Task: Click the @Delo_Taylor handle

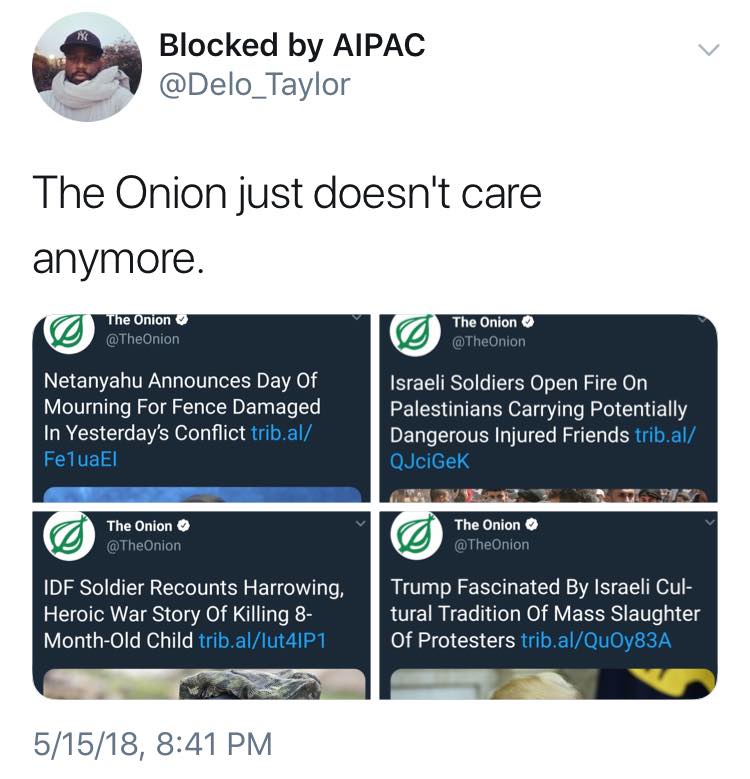Action: pos(255,85)
